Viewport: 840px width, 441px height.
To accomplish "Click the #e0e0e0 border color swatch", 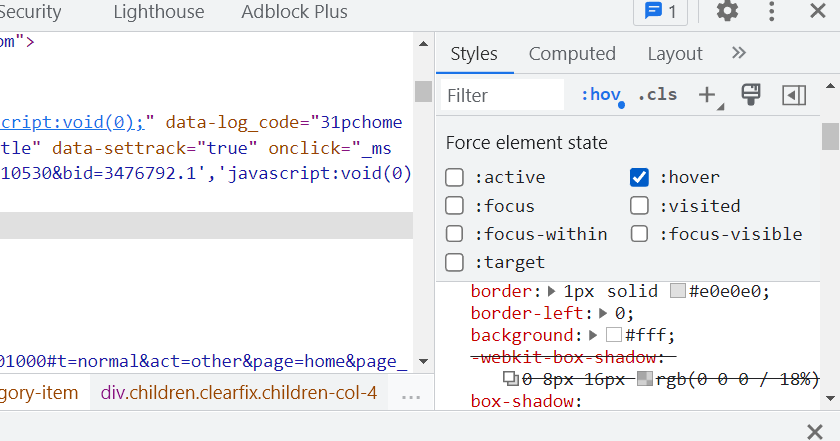I will click(x=678, y=292).
